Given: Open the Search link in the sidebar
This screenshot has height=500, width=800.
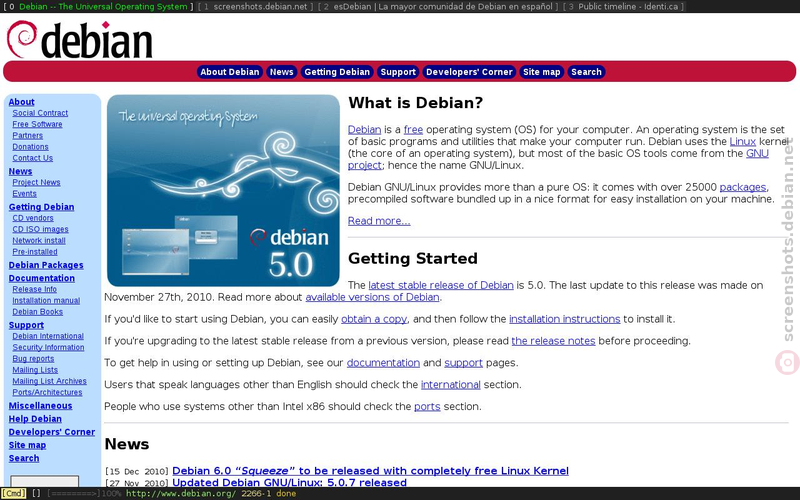Looking at the screenshot, I should (24, 459).
